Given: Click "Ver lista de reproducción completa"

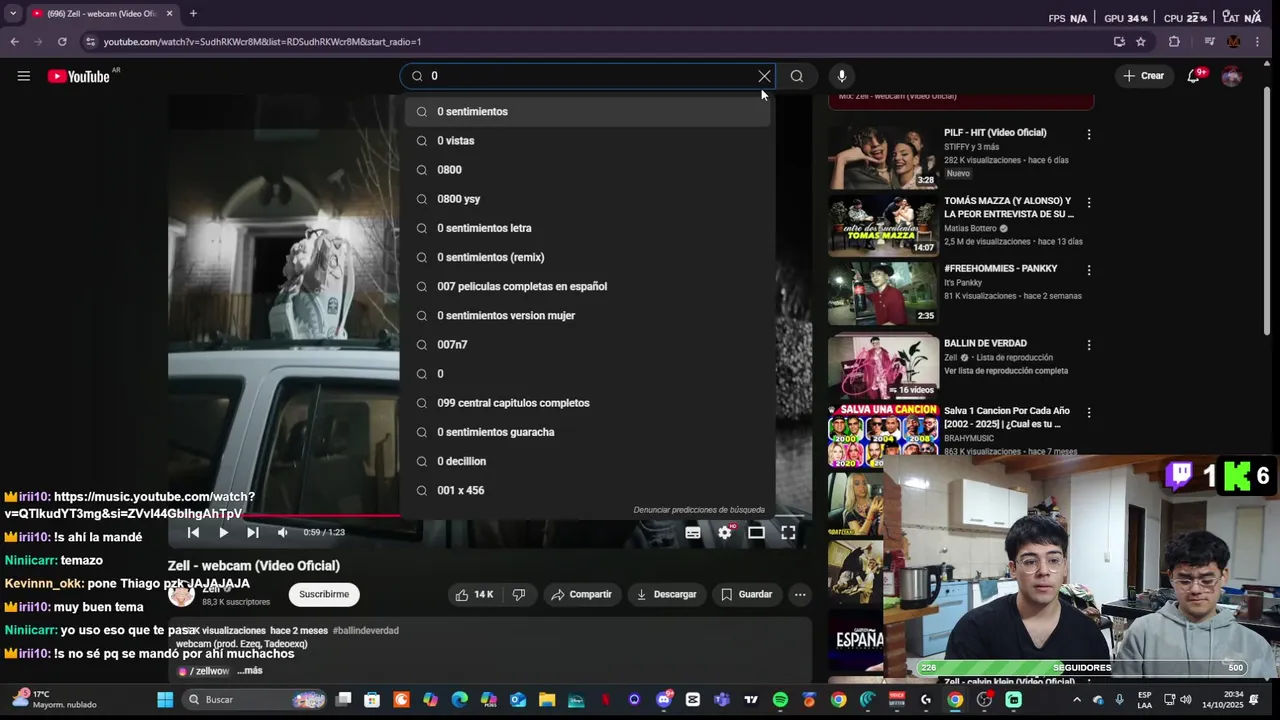Looking at the screenshot, I should pyautogui.click(x=1006, y=371).
